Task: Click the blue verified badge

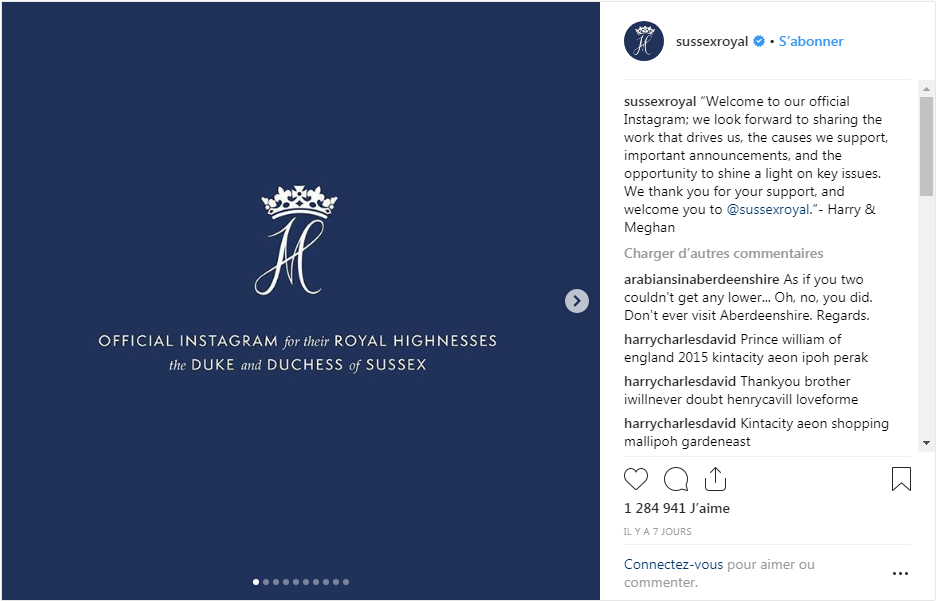Action: click(x=759, y=42)
